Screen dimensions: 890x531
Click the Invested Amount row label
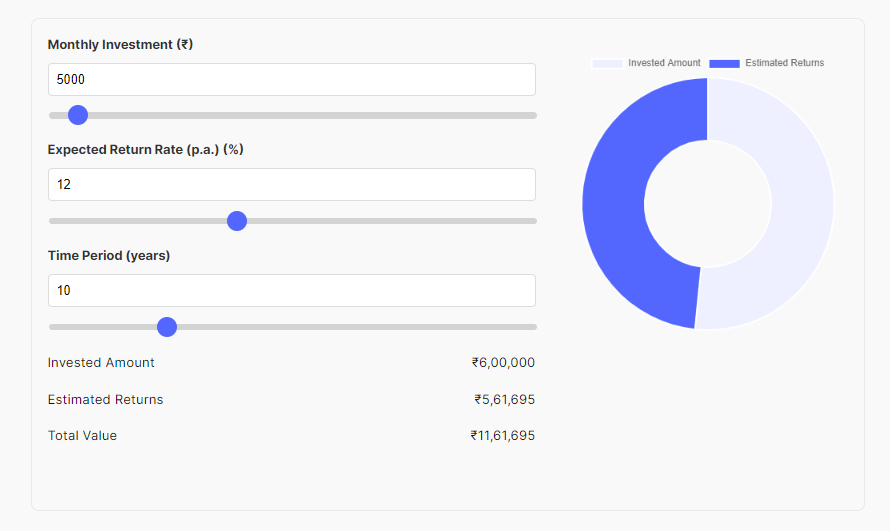point(101,363)
